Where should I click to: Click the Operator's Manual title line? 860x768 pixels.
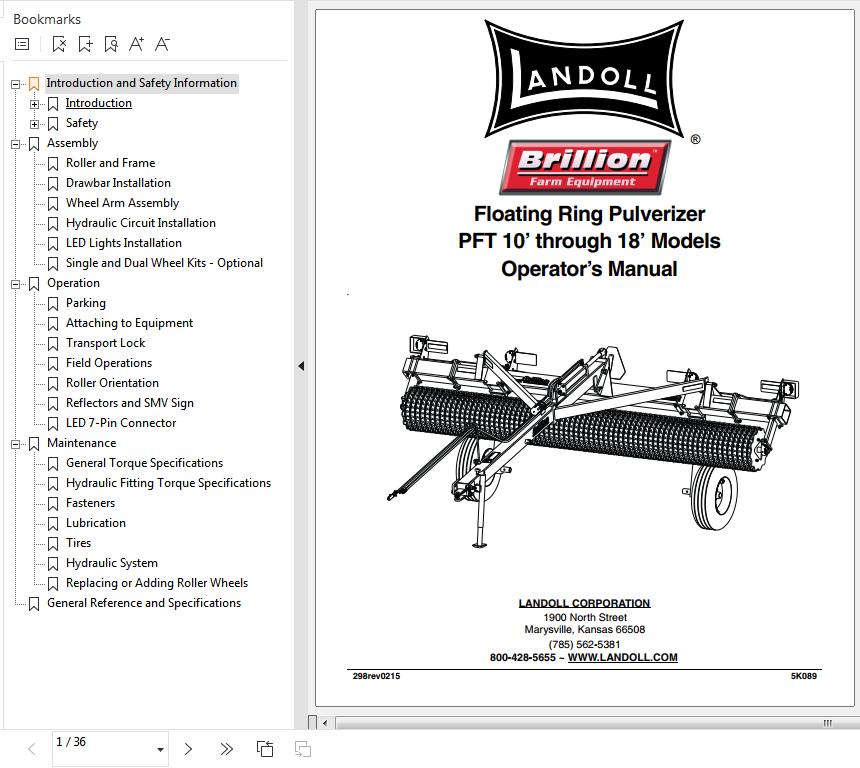pos(589,269)
